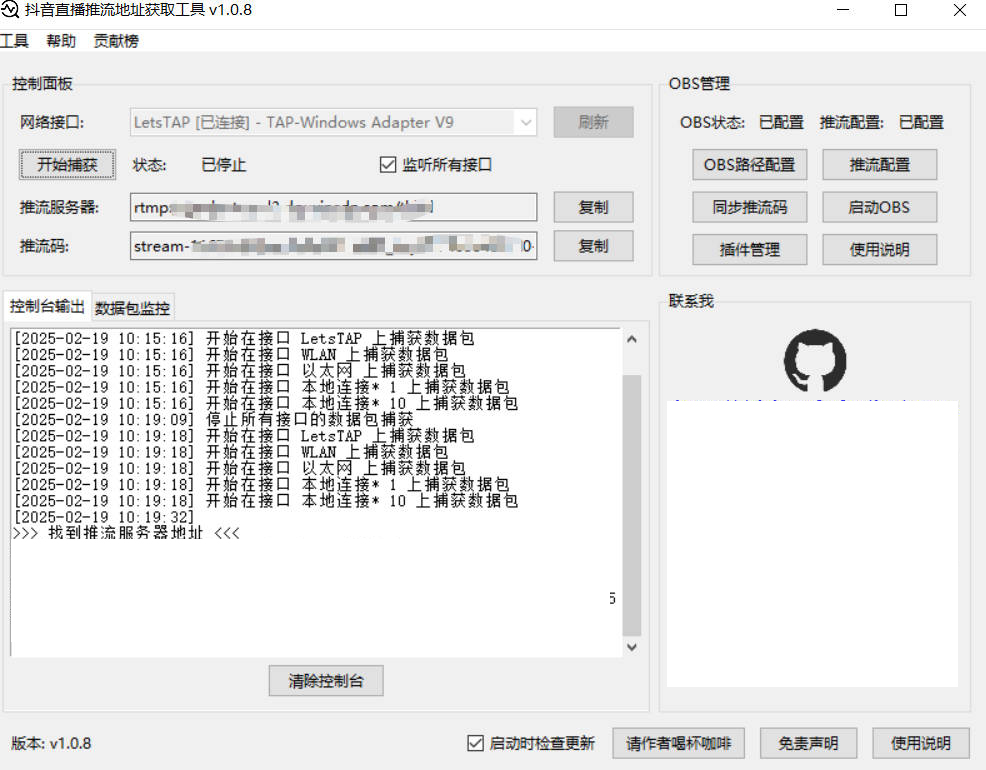Click 同步推流码 to sync the stream key

[x=750, y=207]
